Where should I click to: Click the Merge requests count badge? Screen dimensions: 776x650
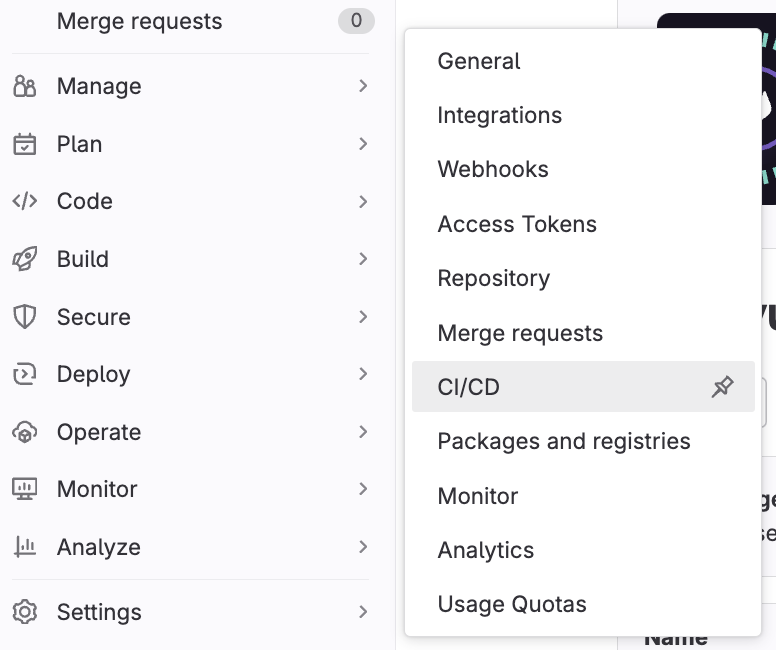click(356, 20)
